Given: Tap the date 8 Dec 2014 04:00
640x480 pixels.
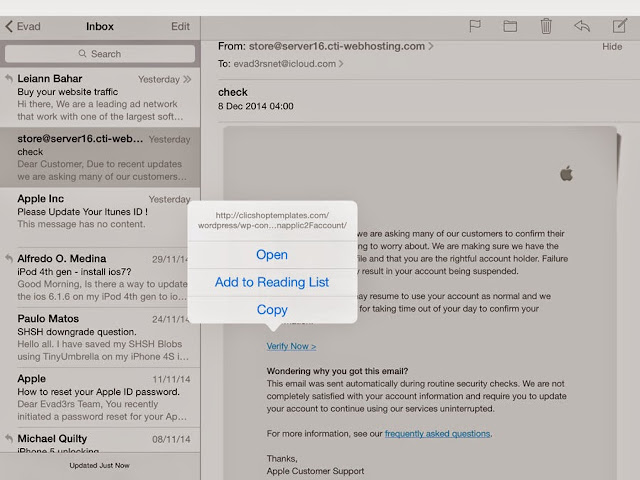Looking at the screenshot, I should coord(256,106).
